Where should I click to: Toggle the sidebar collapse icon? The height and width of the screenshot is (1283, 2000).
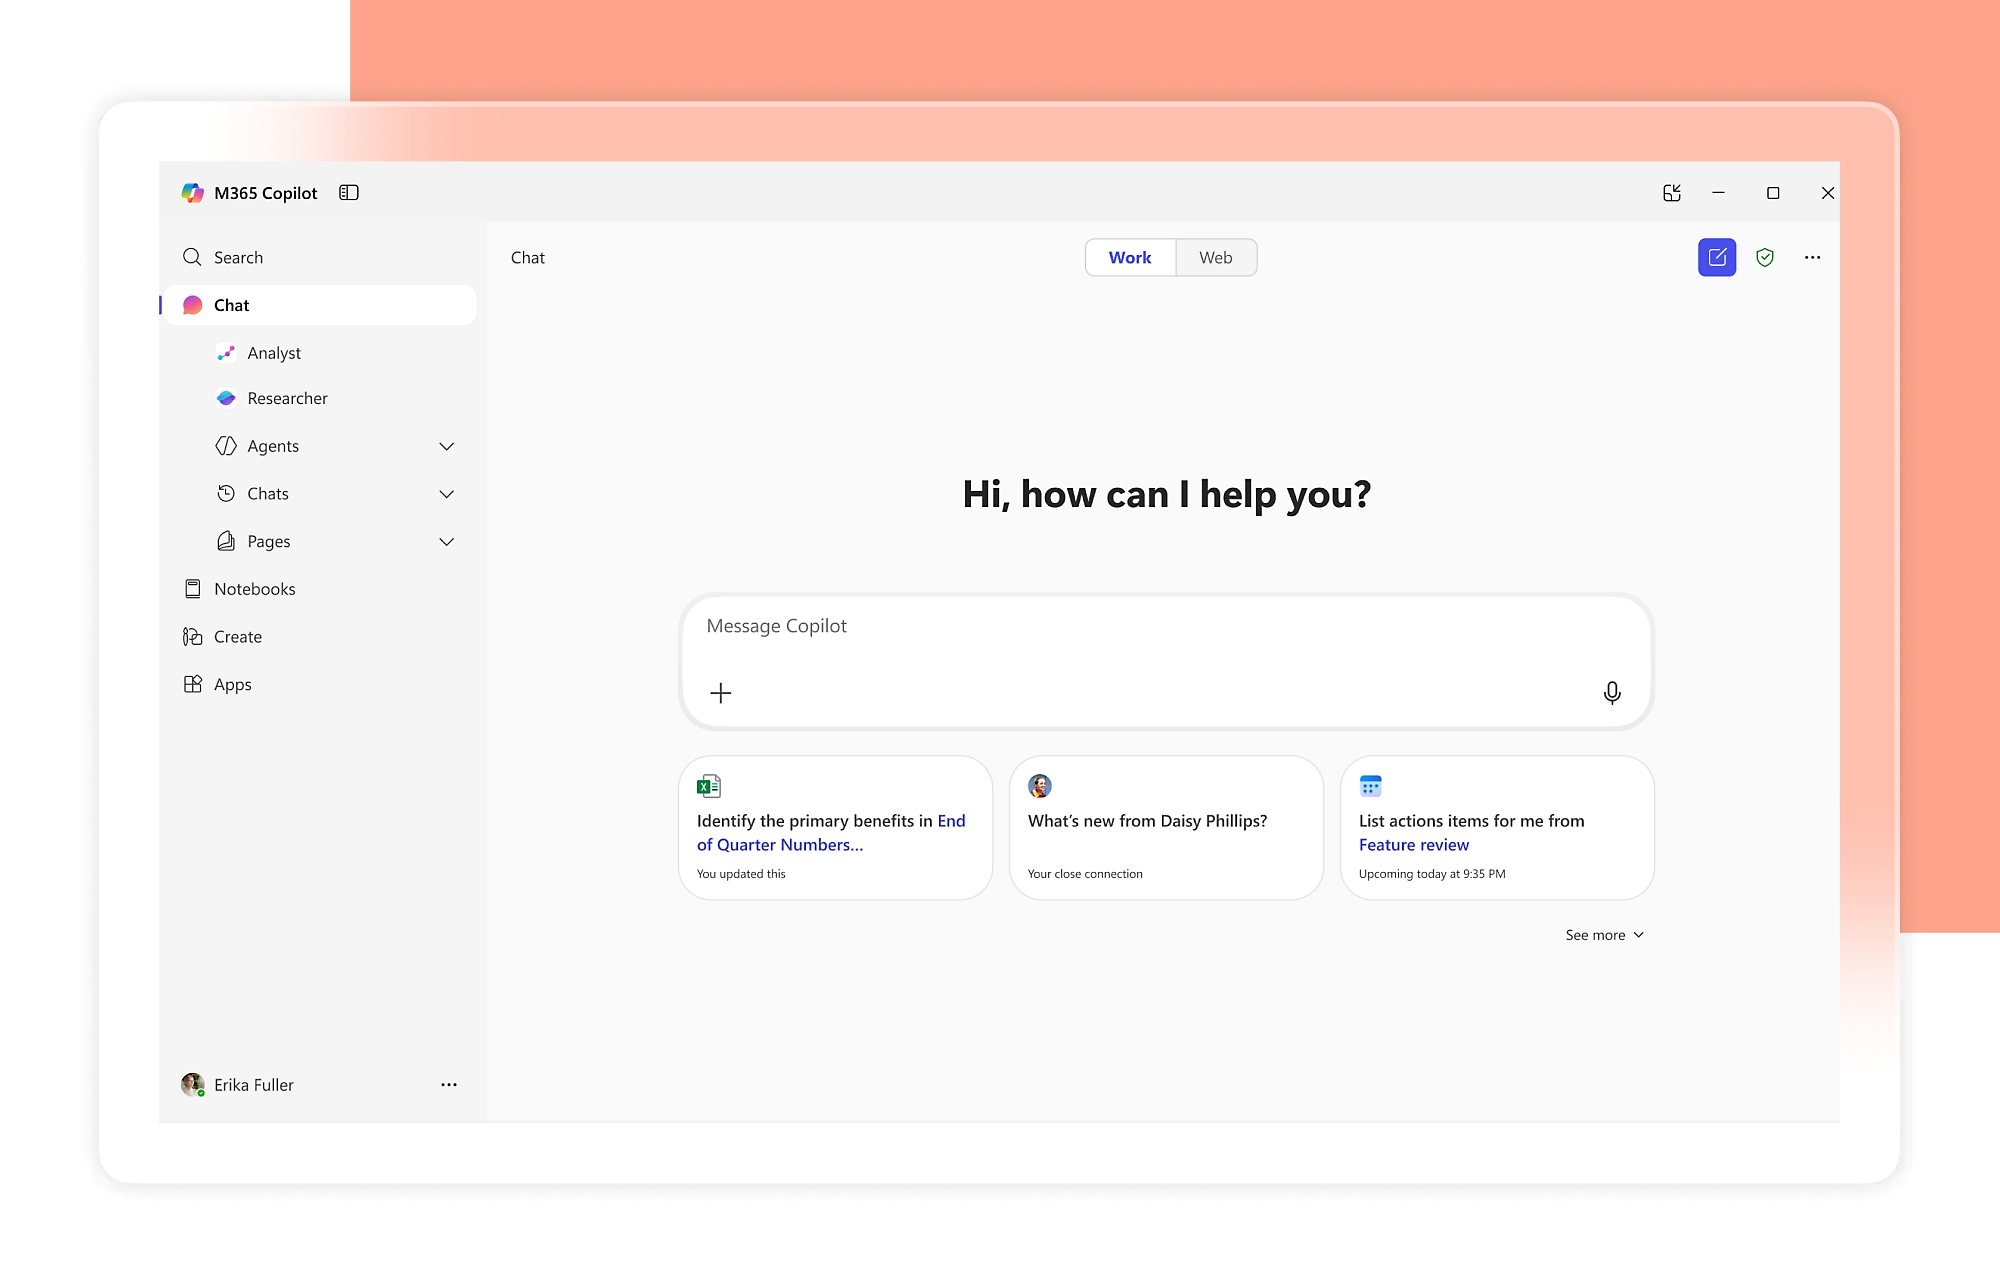click(348, 193)
